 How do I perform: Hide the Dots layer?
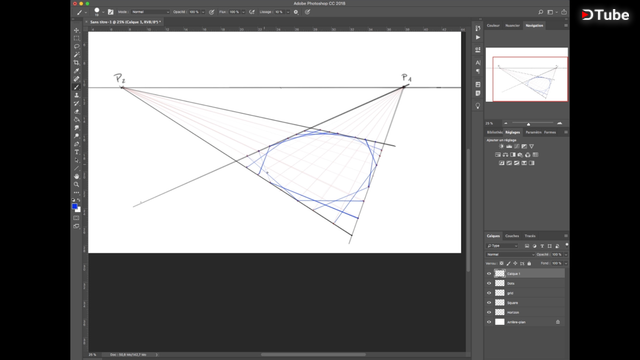(x=489, y=283)
